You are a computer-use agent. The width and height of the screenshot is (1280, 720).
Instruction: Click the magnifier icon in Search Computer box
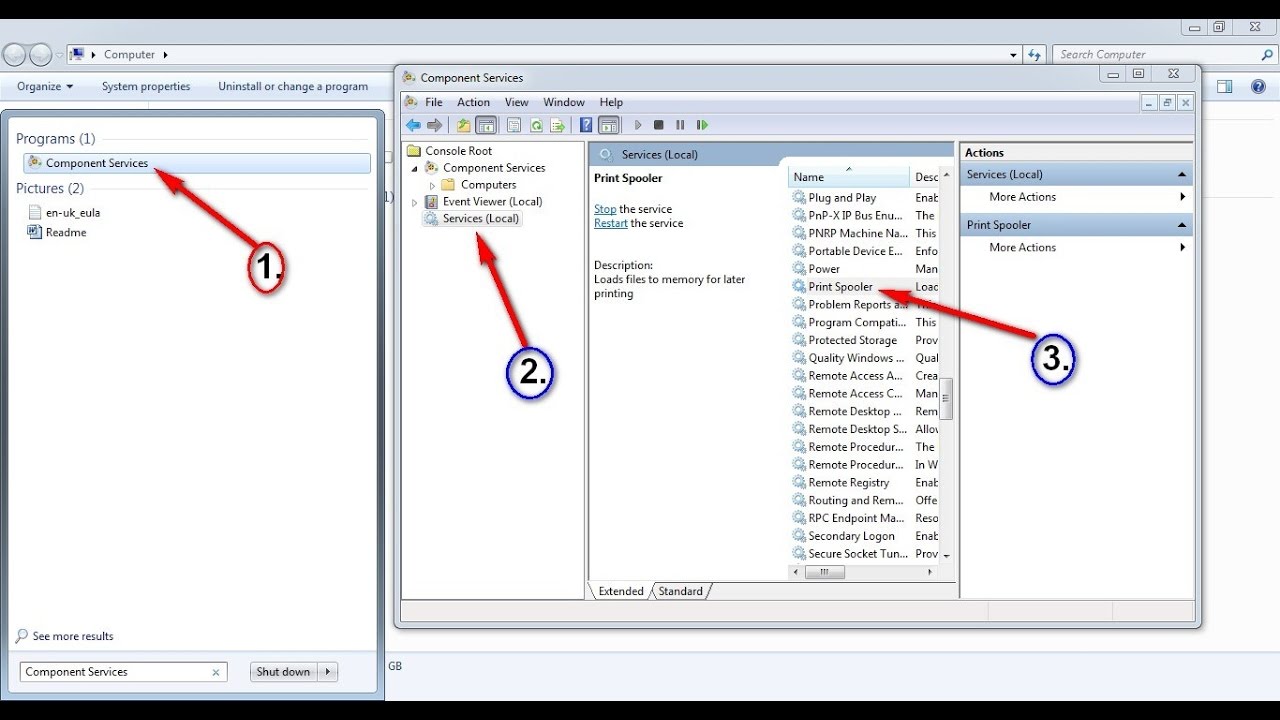(1267, 55)
